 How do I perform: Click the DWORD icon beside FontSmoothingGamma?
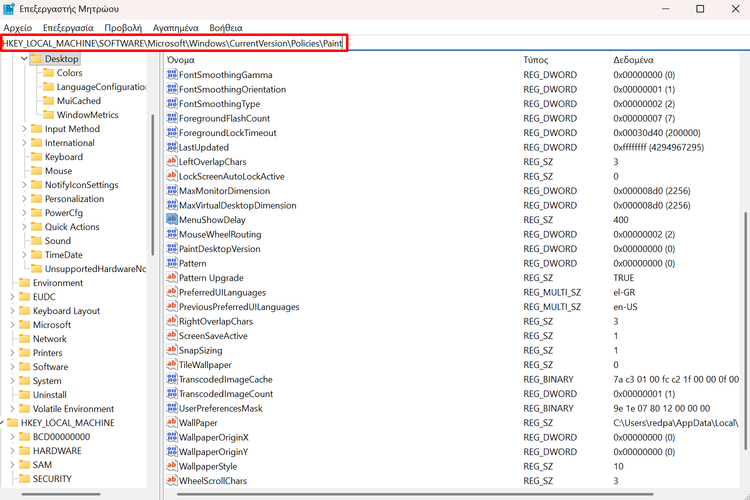pos(172,75)
